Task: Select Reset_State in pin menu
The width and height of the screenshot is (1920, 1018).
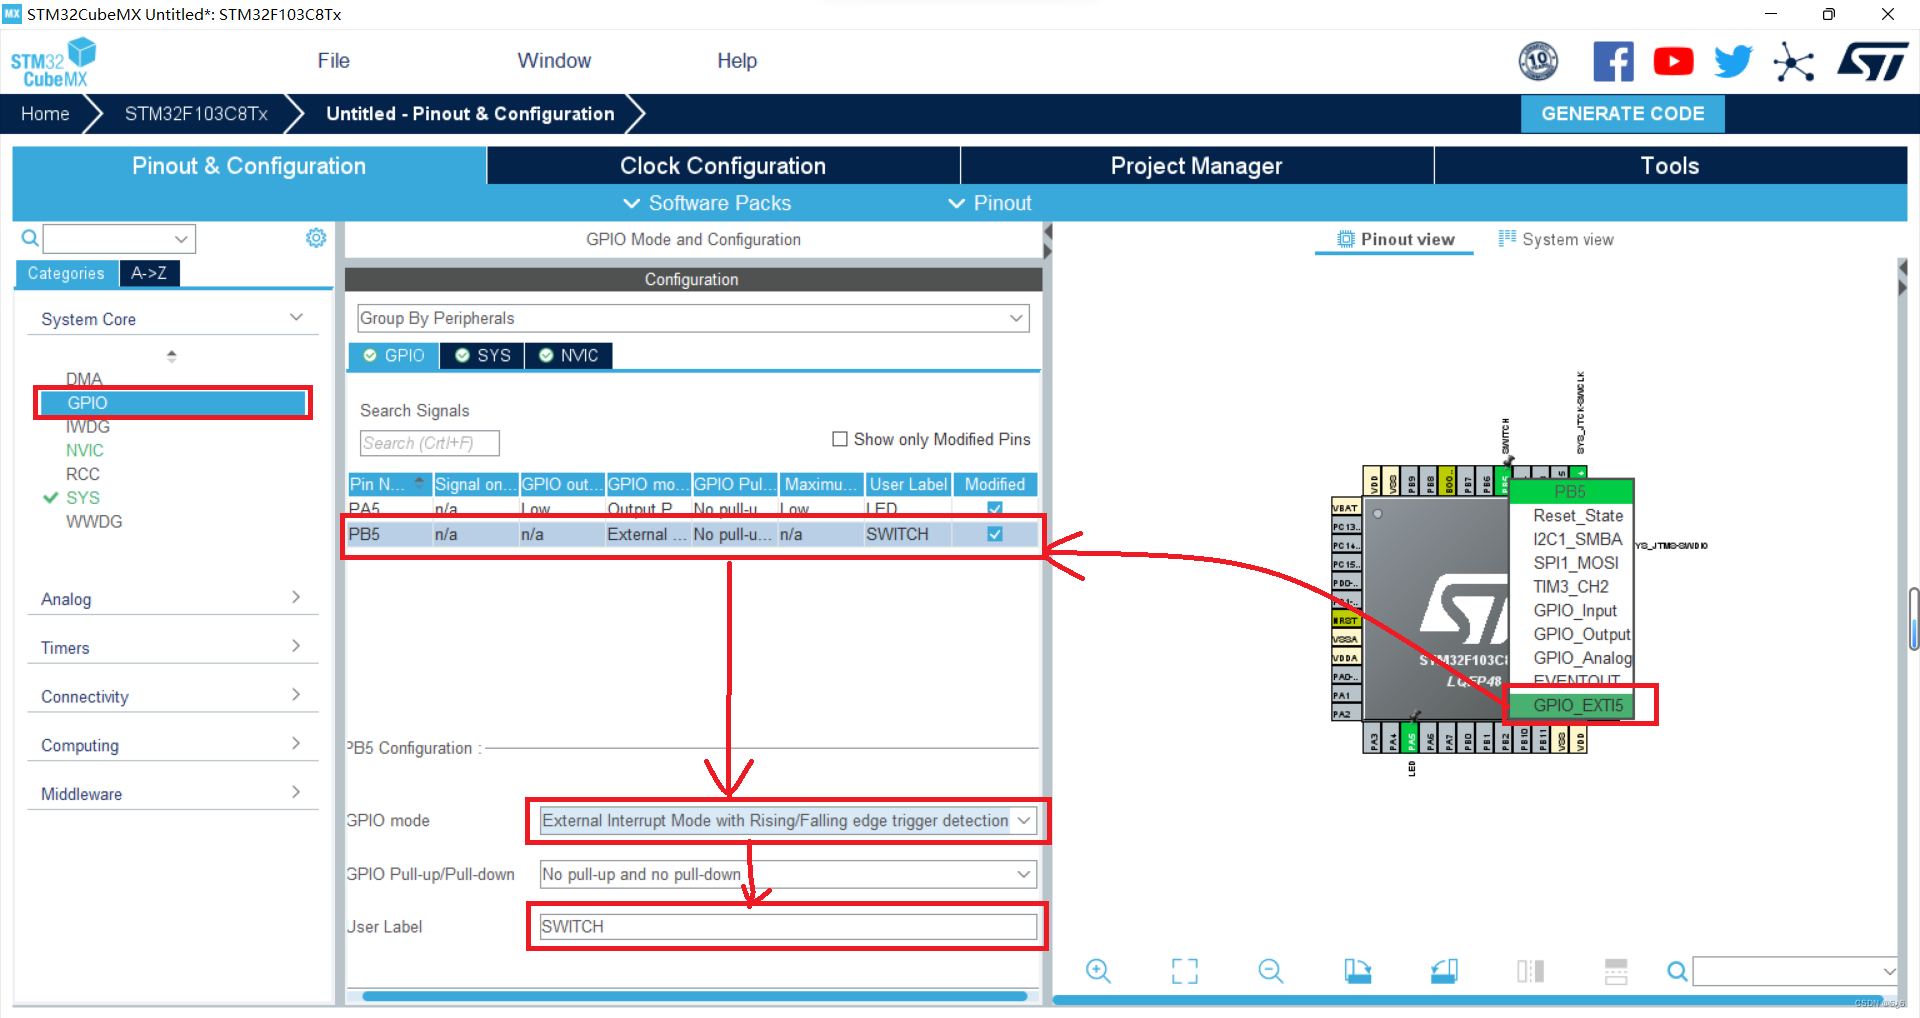Action: pos(1578,515)
